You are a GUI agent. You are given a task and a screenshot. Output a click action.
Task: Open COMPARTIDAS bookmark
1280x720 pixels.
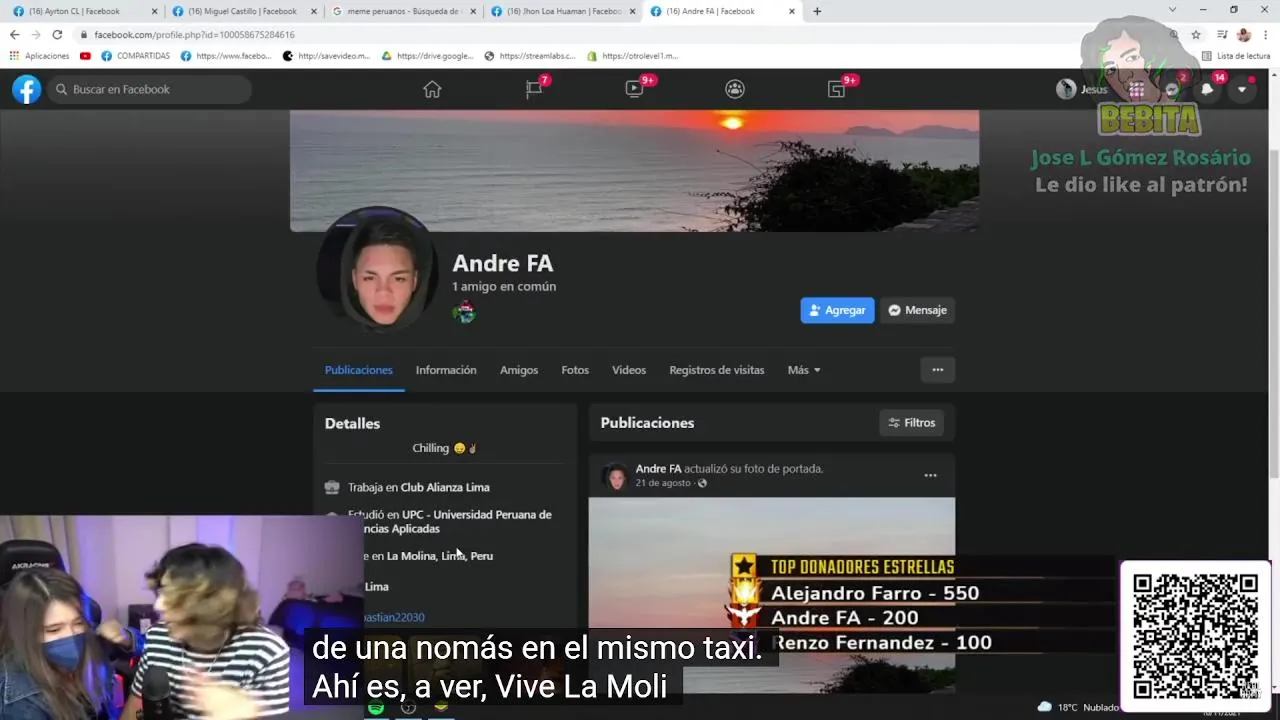pyautogui.click(x=136, y=56)
